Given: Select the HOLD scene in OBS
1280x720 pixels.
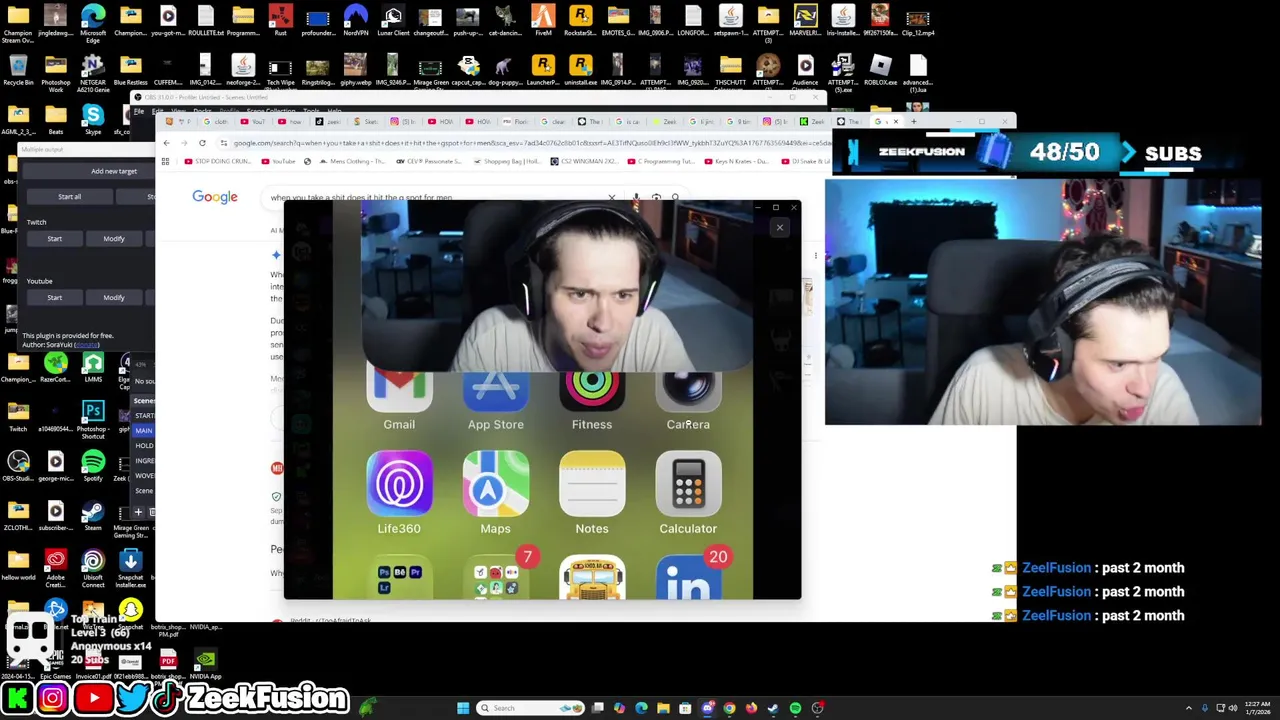Looking at the screenshot, I should [x=144, y=445].
